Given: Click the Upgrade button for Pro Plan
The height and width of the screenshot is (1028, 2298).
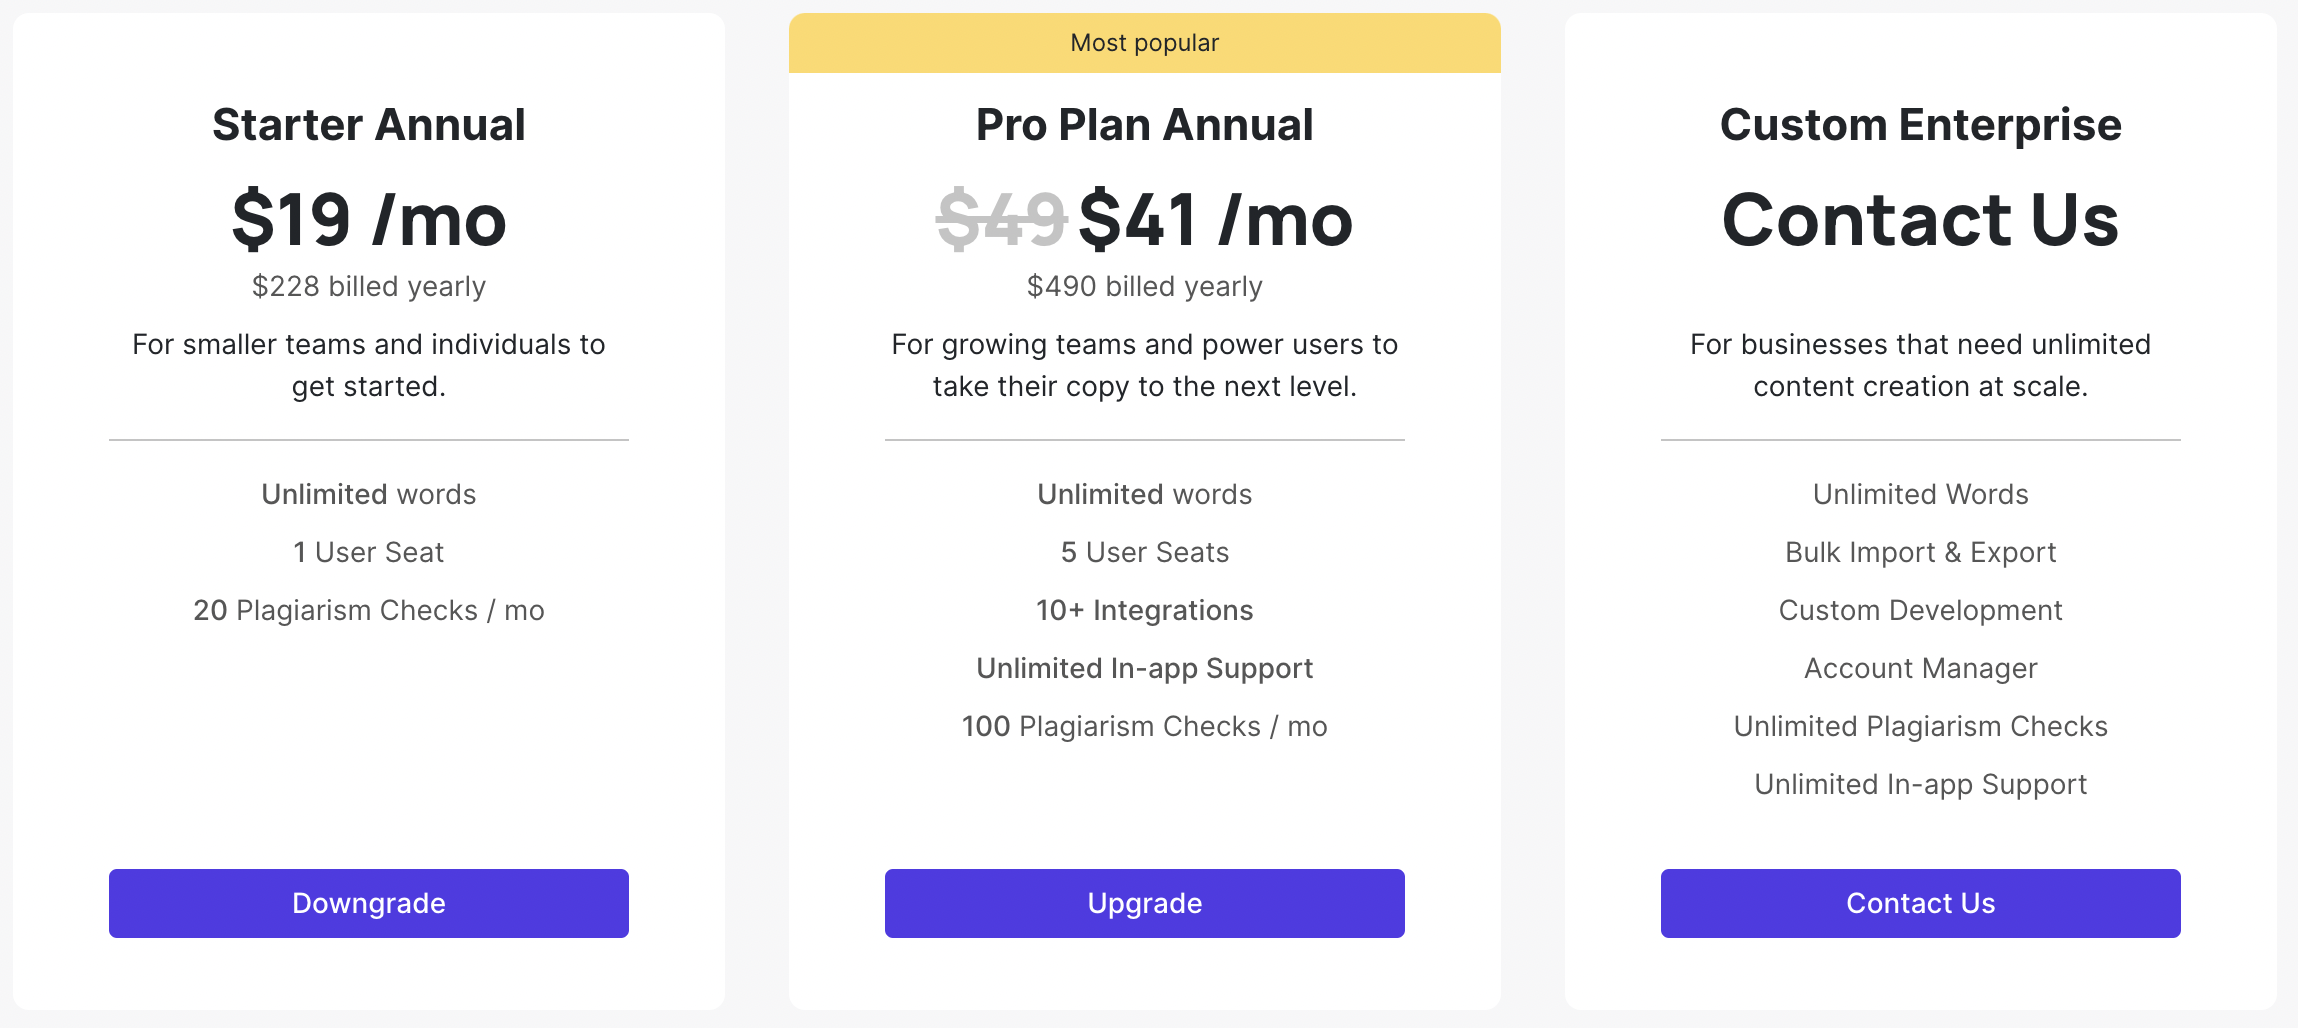Looking at the screenshot, I should (x=1145, y=903).
